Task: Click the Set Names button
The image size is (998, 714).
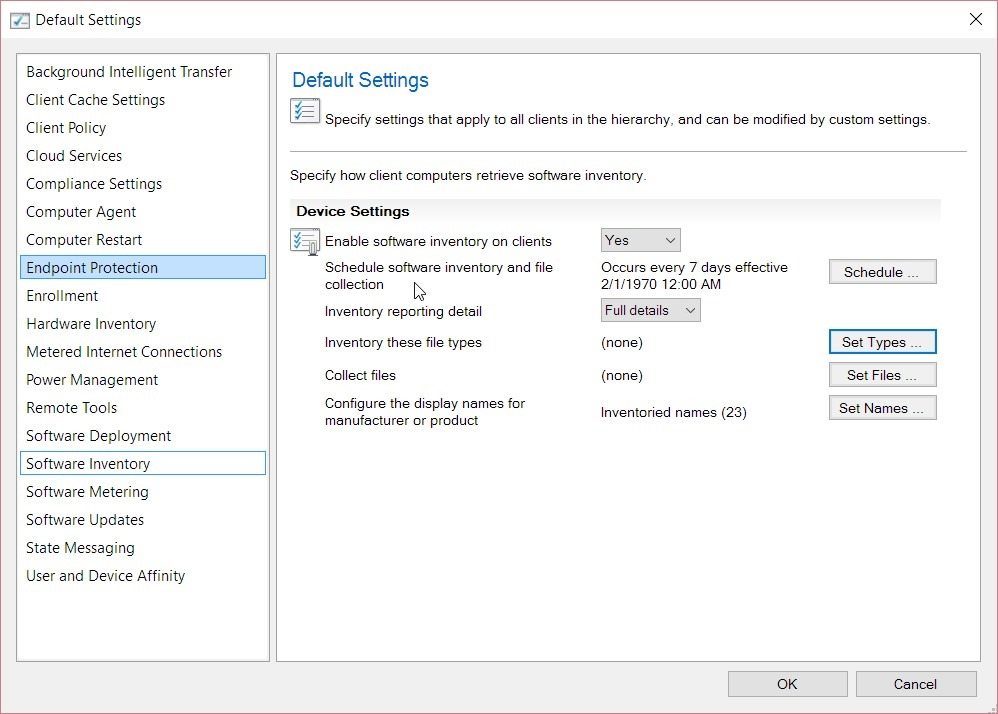Action: (882, 408)
